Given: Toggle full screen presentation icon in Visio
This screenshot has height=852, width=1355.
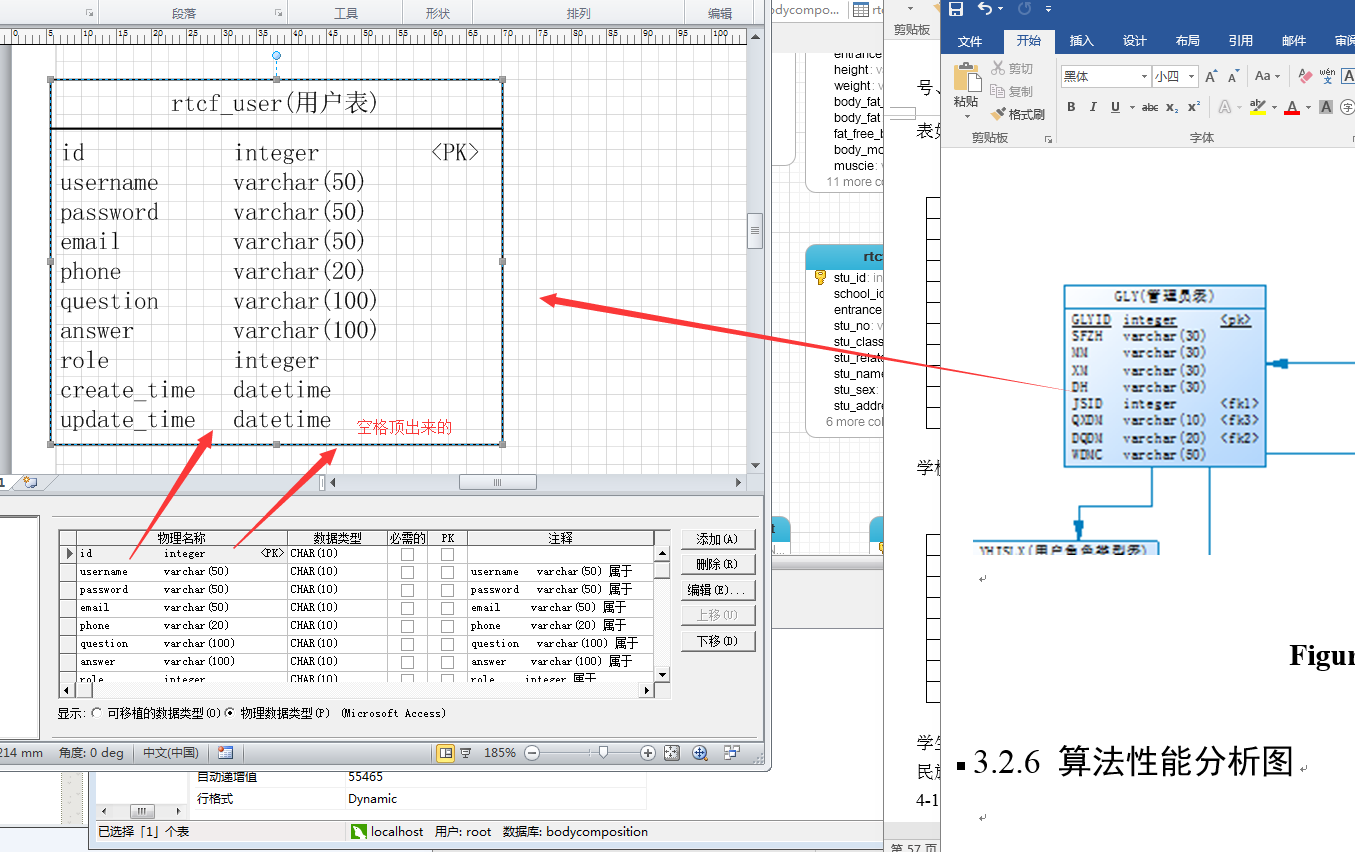Looking at the screenshot, I should pyautogui.click(x=465, y=753).
